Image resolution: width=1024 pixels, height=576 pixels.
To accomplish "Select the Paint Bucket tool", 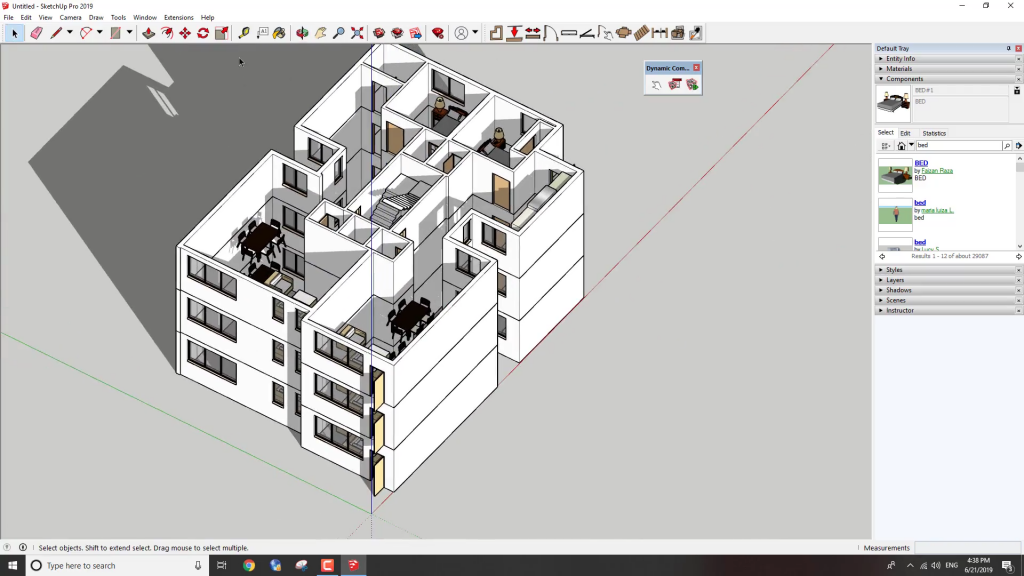I will (x=279, y=33).
